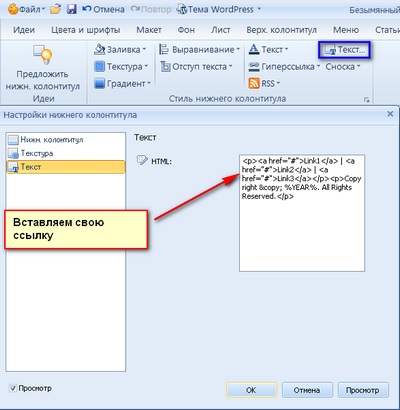
Task: Open the Макет ribbon tab
Action: [x=149, y=30]
